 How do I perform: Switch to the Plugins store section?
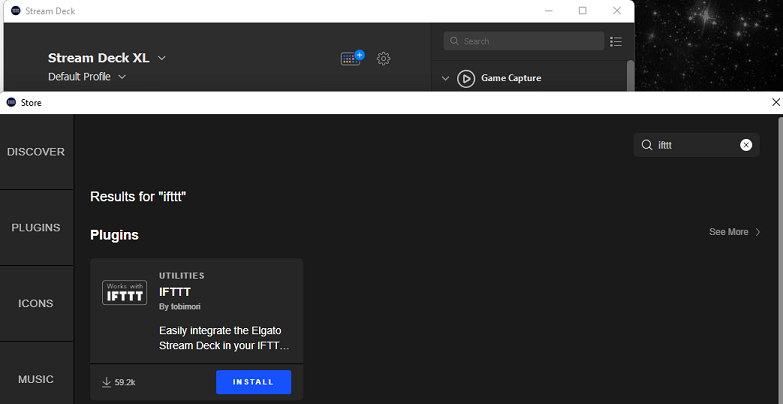tap(36, 228)
